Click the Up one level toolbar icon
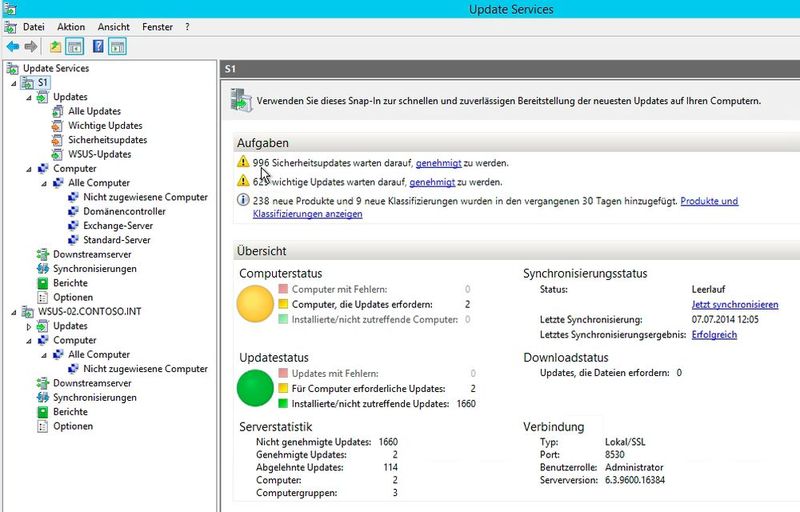The height and width of the screenshot is (512, 800). [55, 47]
